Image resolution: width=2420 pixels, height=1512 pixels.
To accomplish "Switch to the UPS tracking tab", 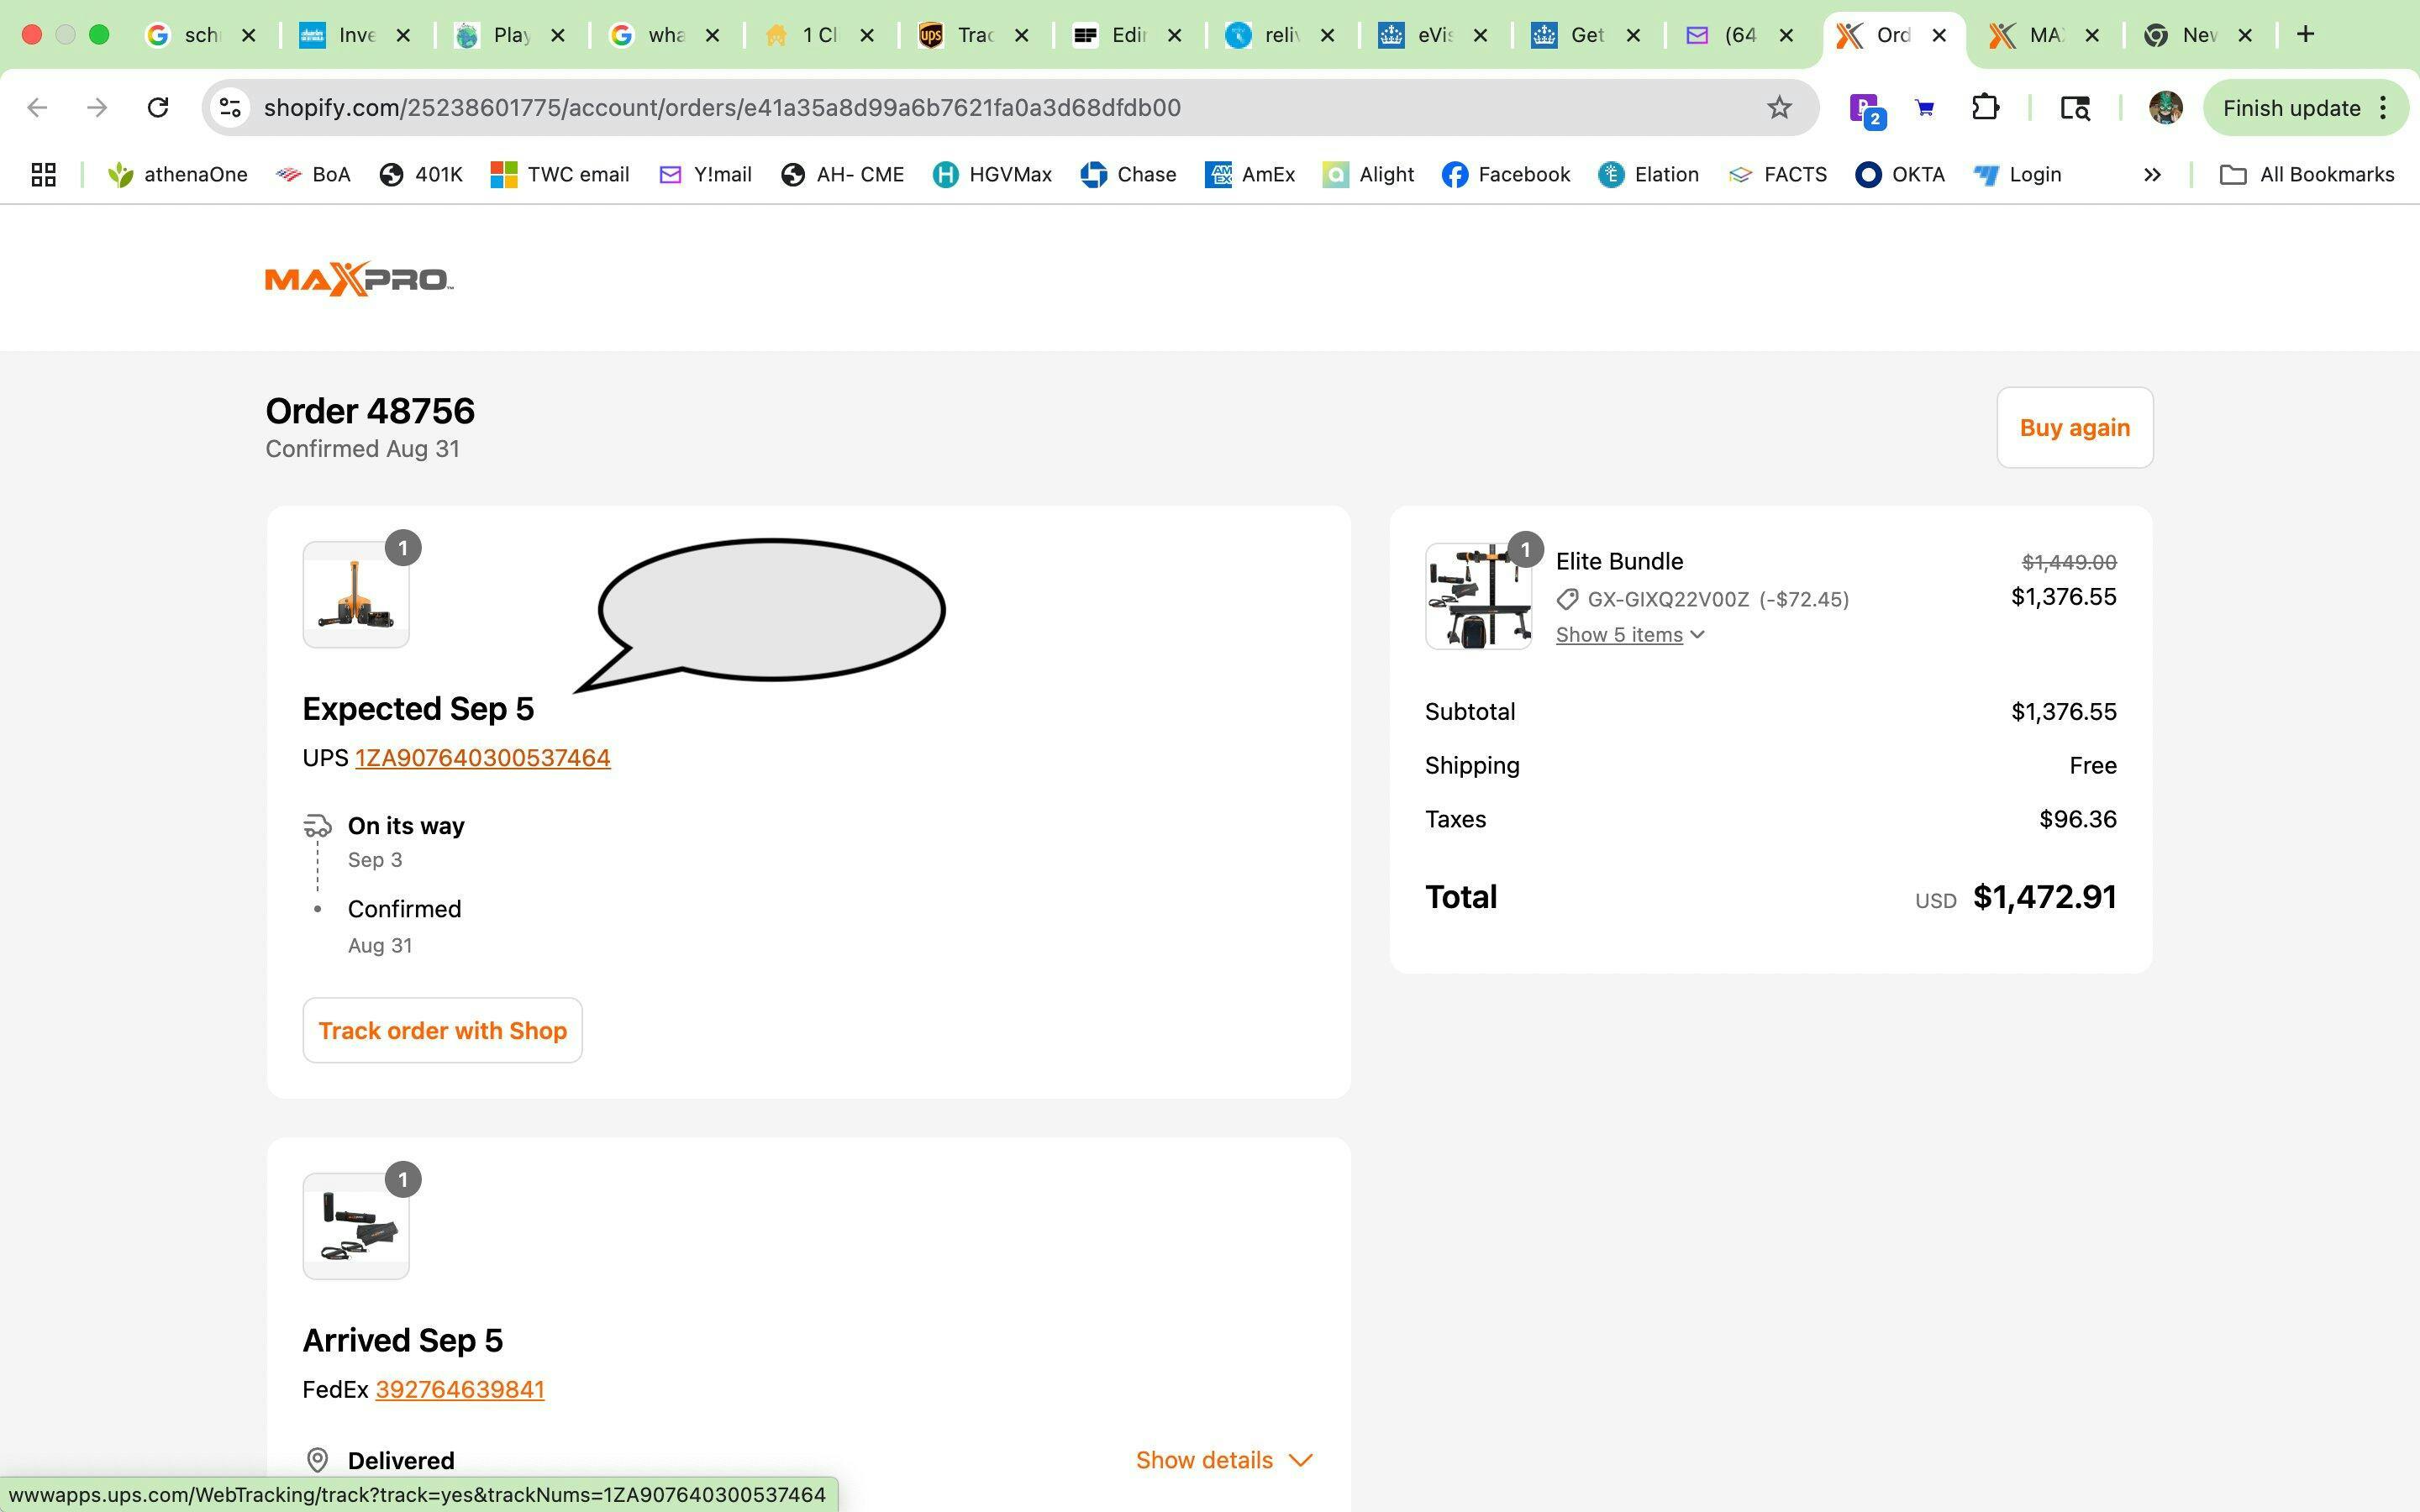I will point(973,35).
